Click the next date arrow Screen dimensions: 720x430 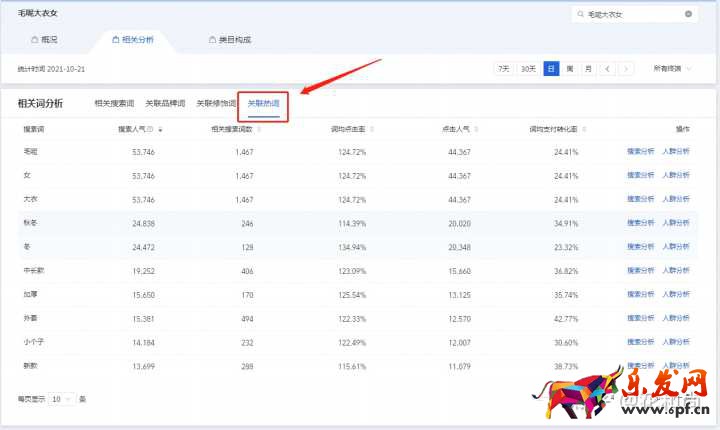pyautogui.click(x=626, y=69)
